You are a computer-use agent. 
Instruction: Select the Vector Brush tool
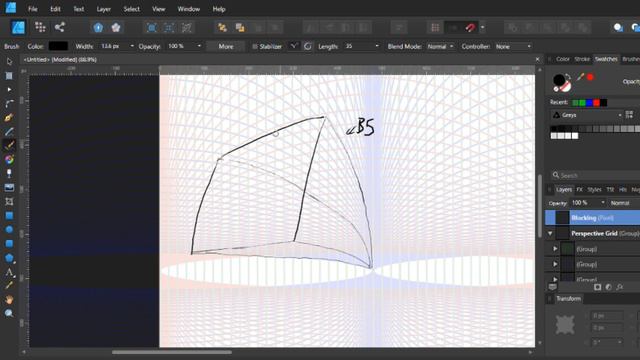(x=9, y=145)
